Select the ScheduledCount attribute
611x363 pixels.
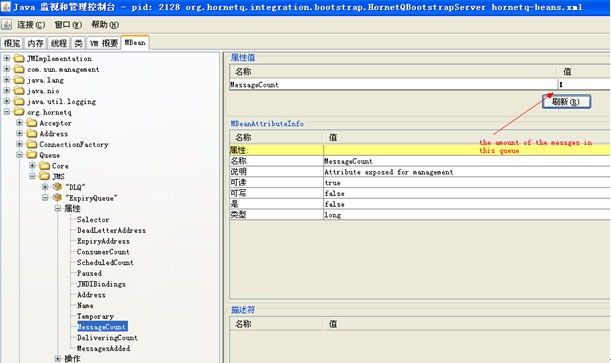coord(105,263)
